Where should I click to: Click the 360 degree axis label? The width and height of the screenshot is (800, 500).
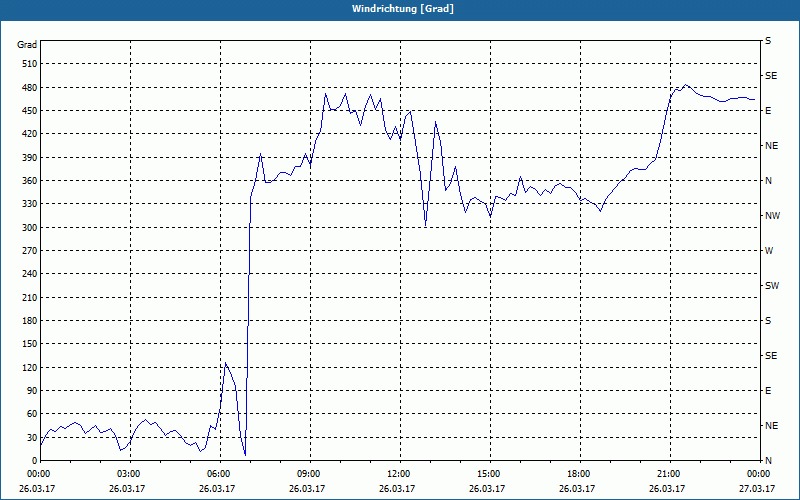click(30, 181)
